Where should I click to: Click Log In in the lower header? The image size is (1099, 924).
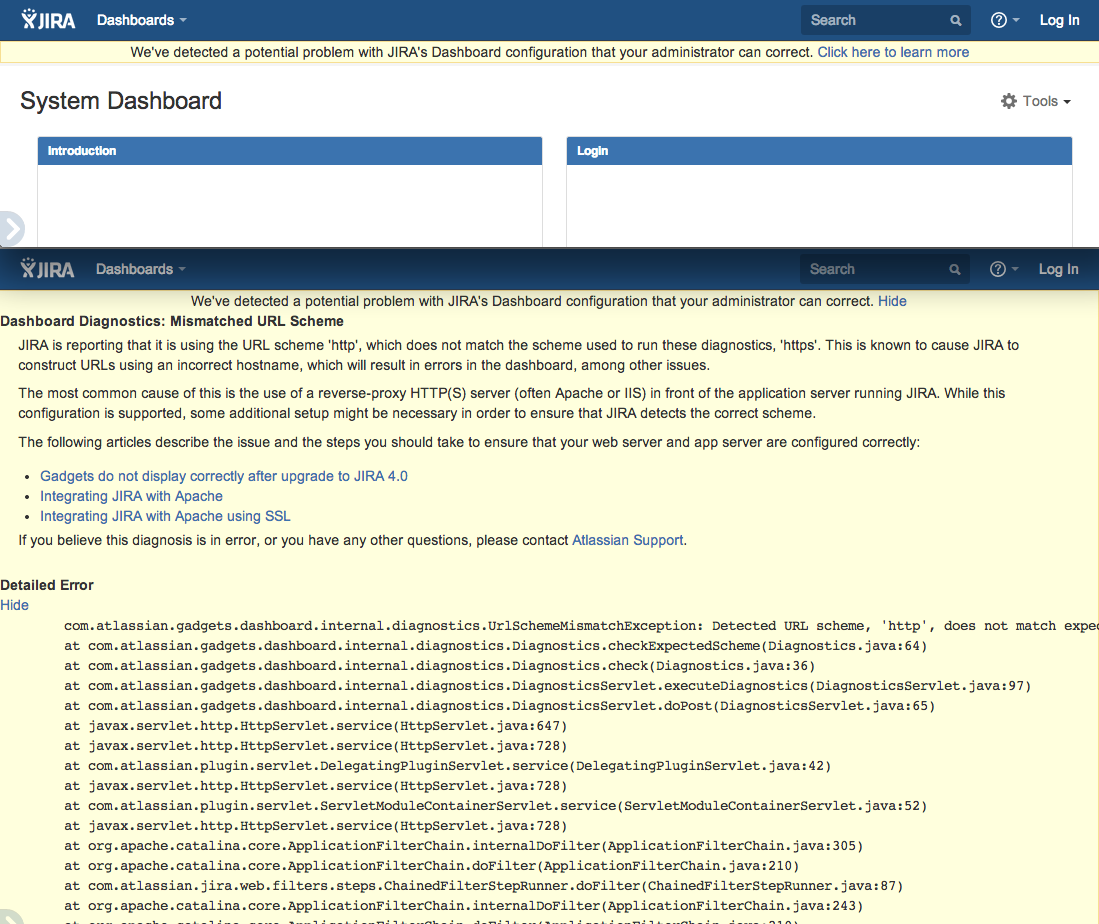tap(1058, 269)
